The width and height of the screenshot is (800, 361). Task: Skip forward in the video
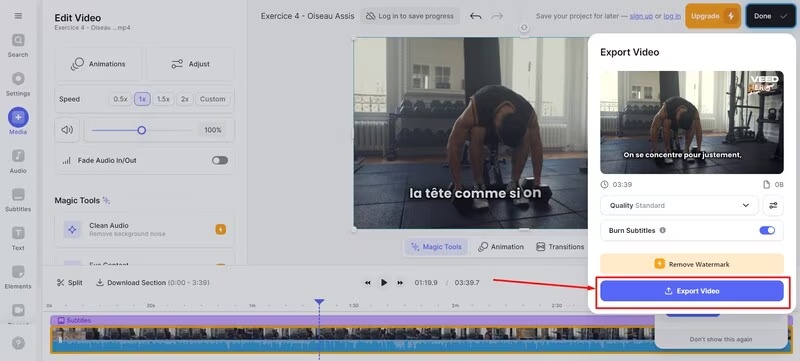(x=400, y=282)
